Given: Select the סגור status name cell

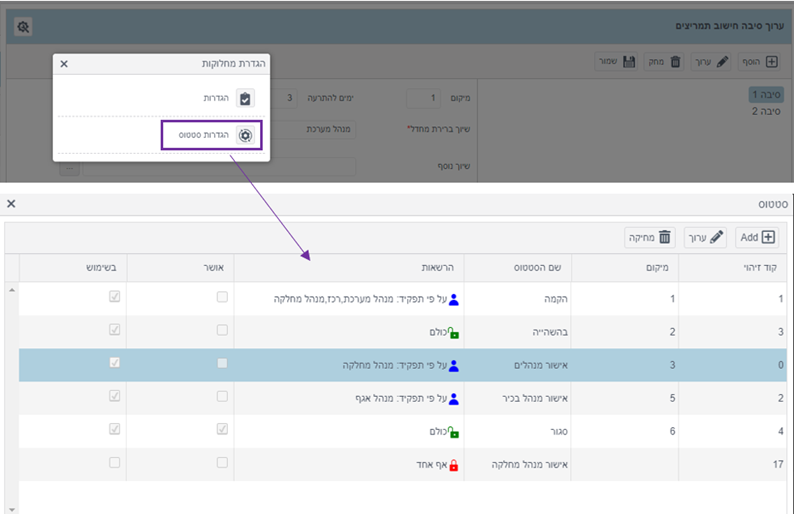Looking at the screenshot, I should [518, 431].
